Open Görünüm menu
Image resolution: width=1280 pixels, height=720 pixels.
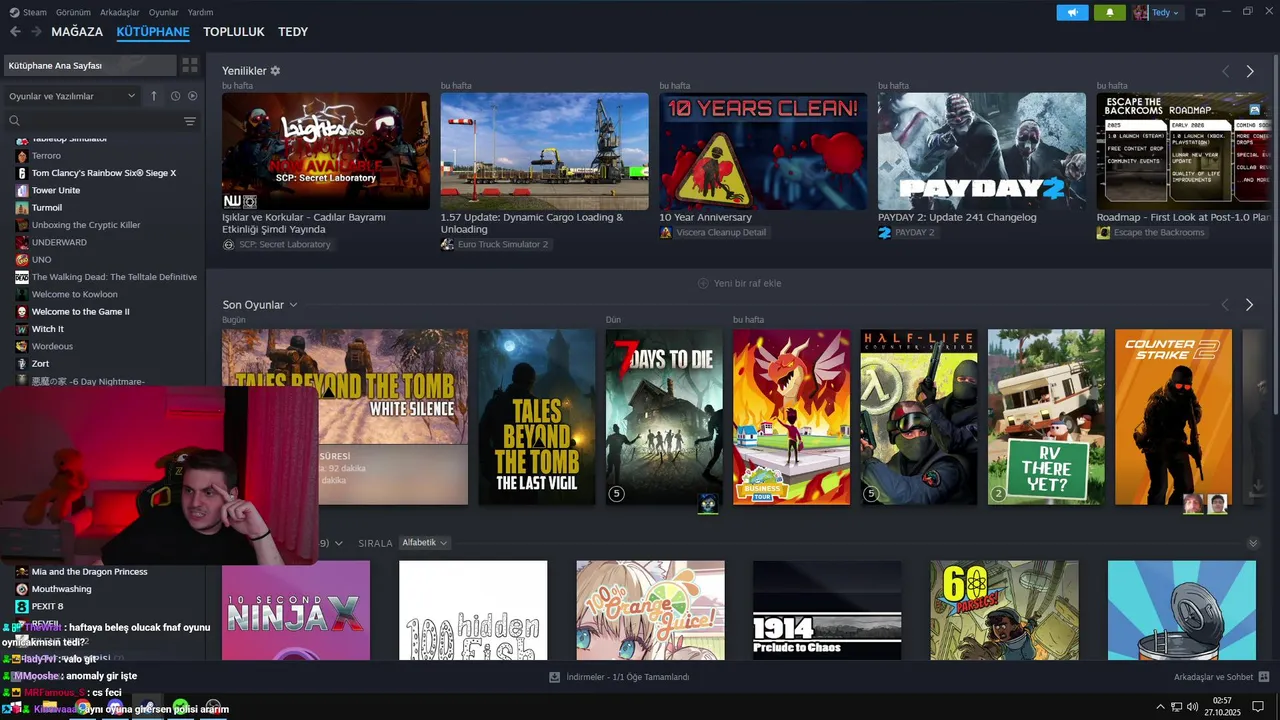[72, 12]
